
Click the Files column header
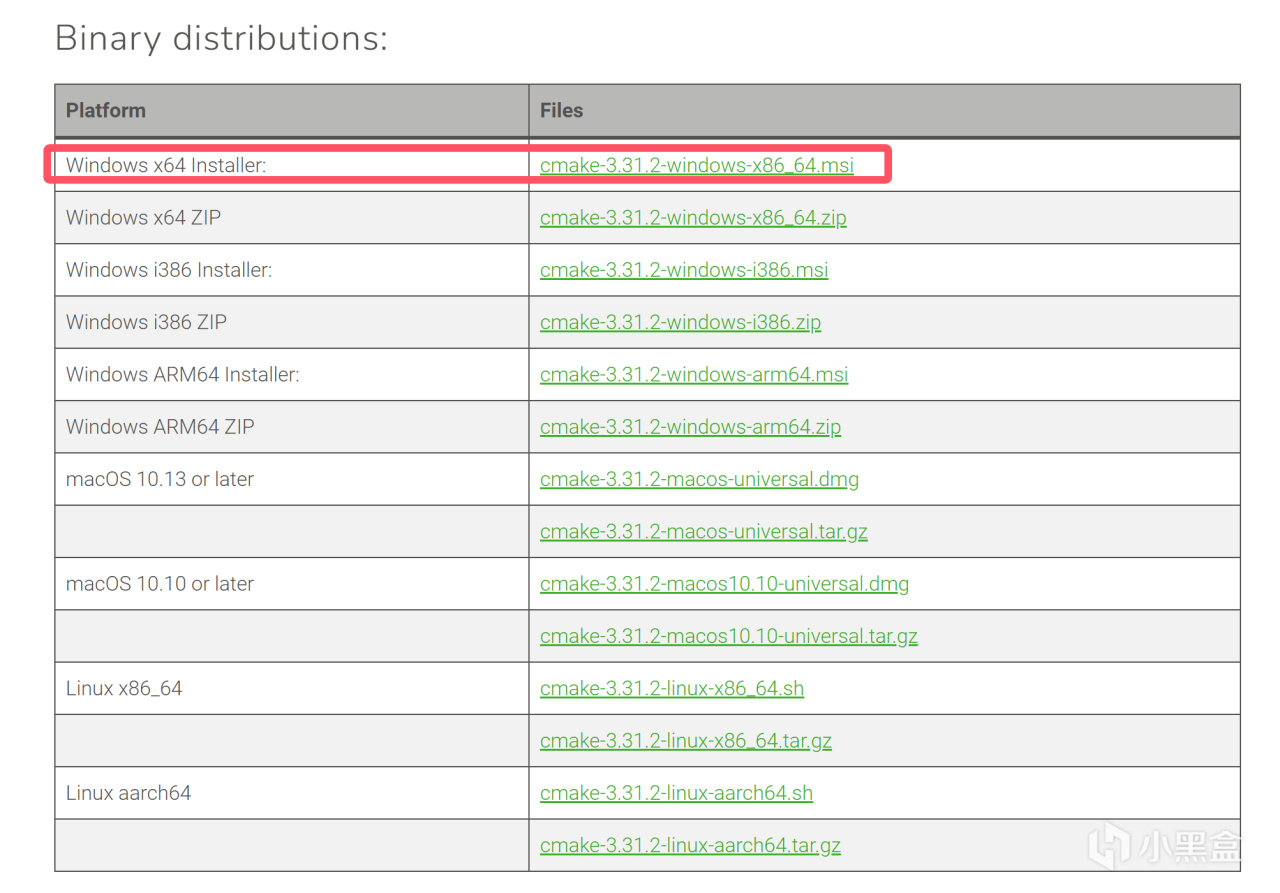tap(561, 111)
